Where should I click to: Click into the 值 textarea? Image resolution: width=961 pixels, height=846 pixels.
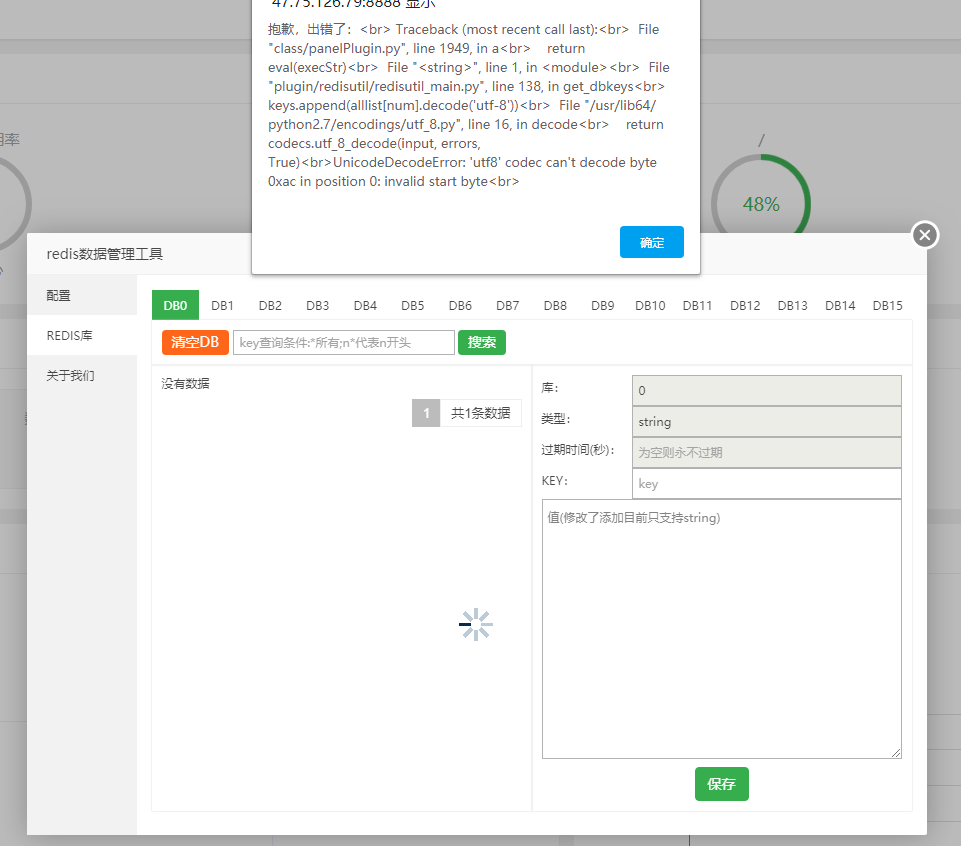[x=721, y=629]
